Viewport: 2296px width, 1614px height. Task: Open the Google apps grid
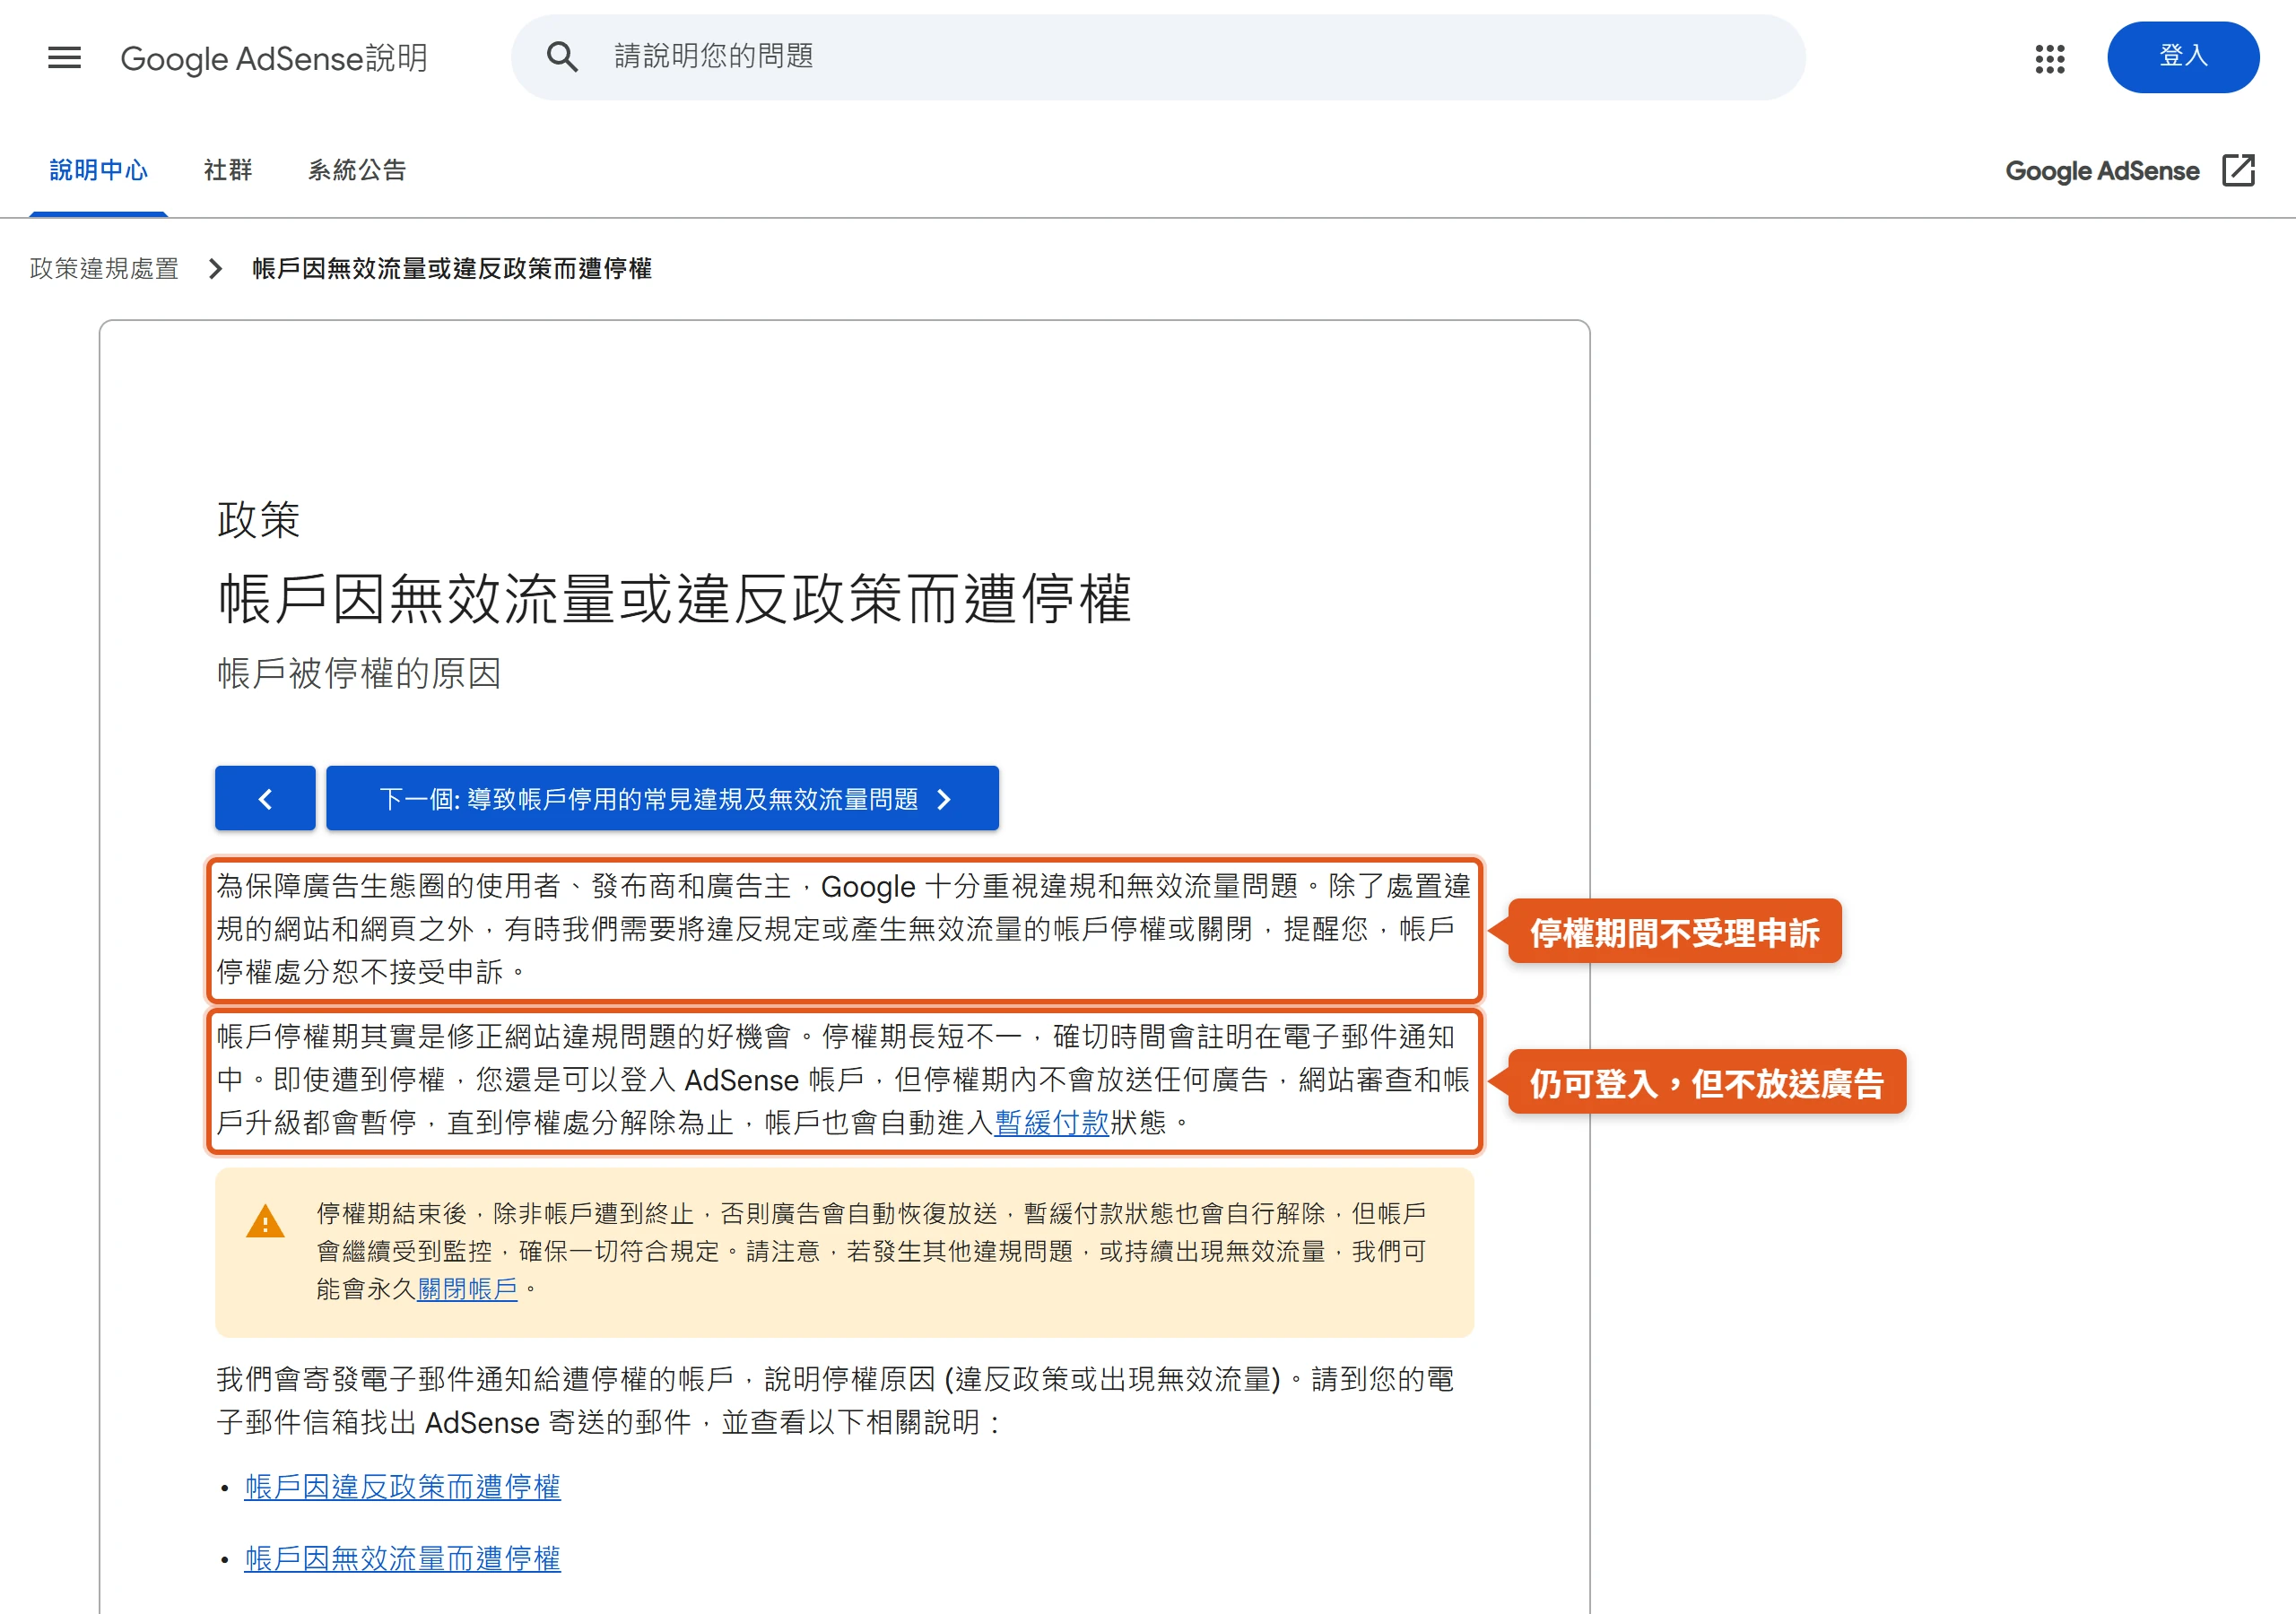click(x=2050, y=58)
